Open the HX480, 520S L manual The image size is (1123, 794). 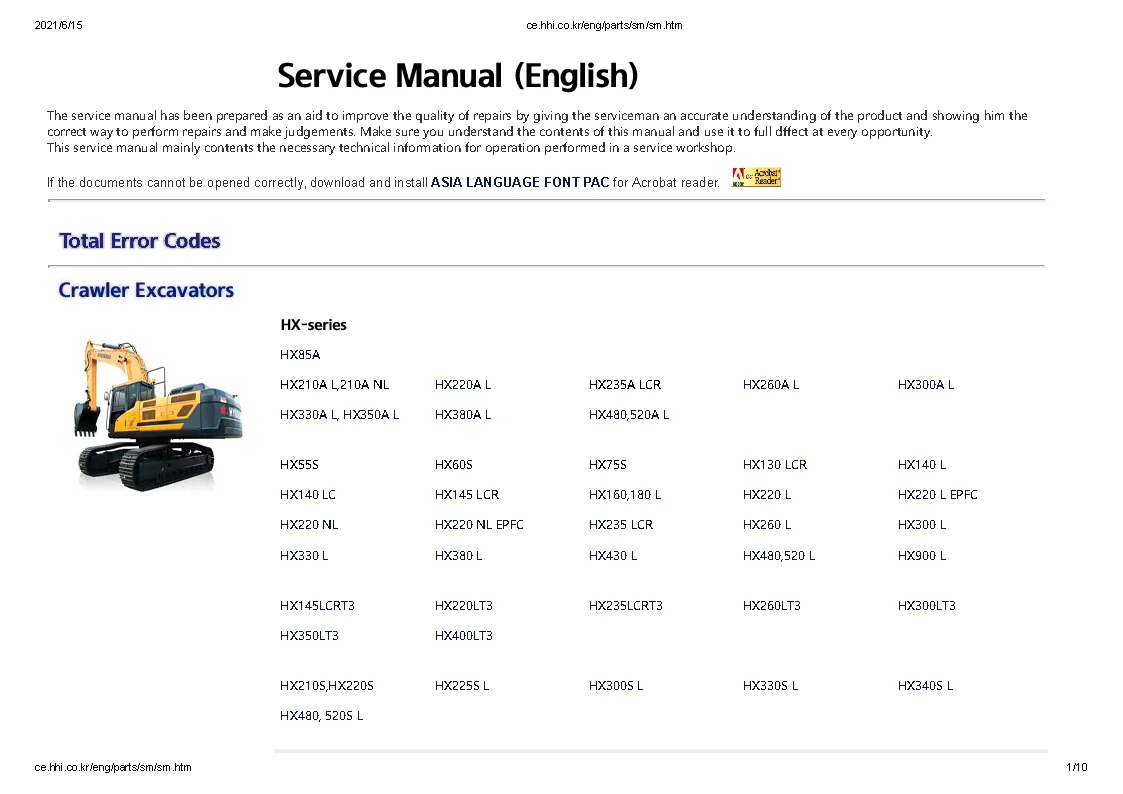322,716
